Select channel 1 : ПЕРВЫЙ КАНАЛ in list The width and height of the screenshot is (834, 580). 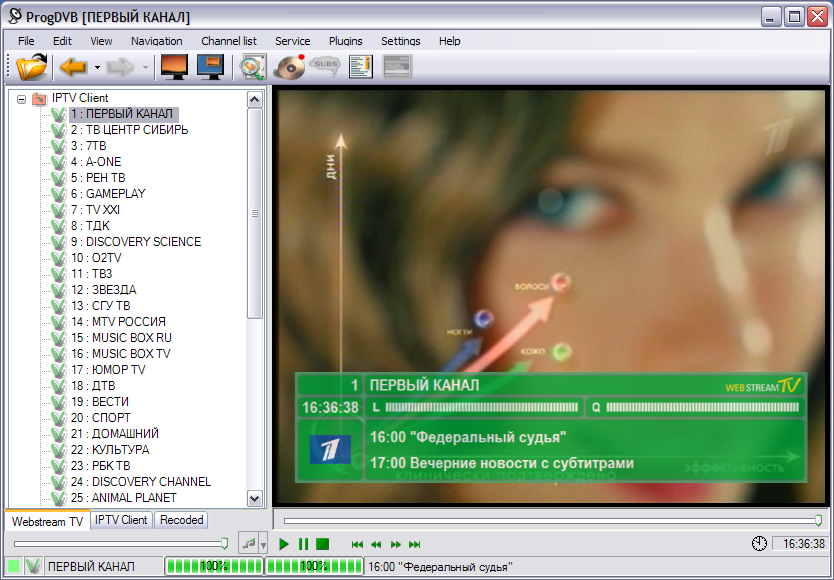[x=122, y=114]
